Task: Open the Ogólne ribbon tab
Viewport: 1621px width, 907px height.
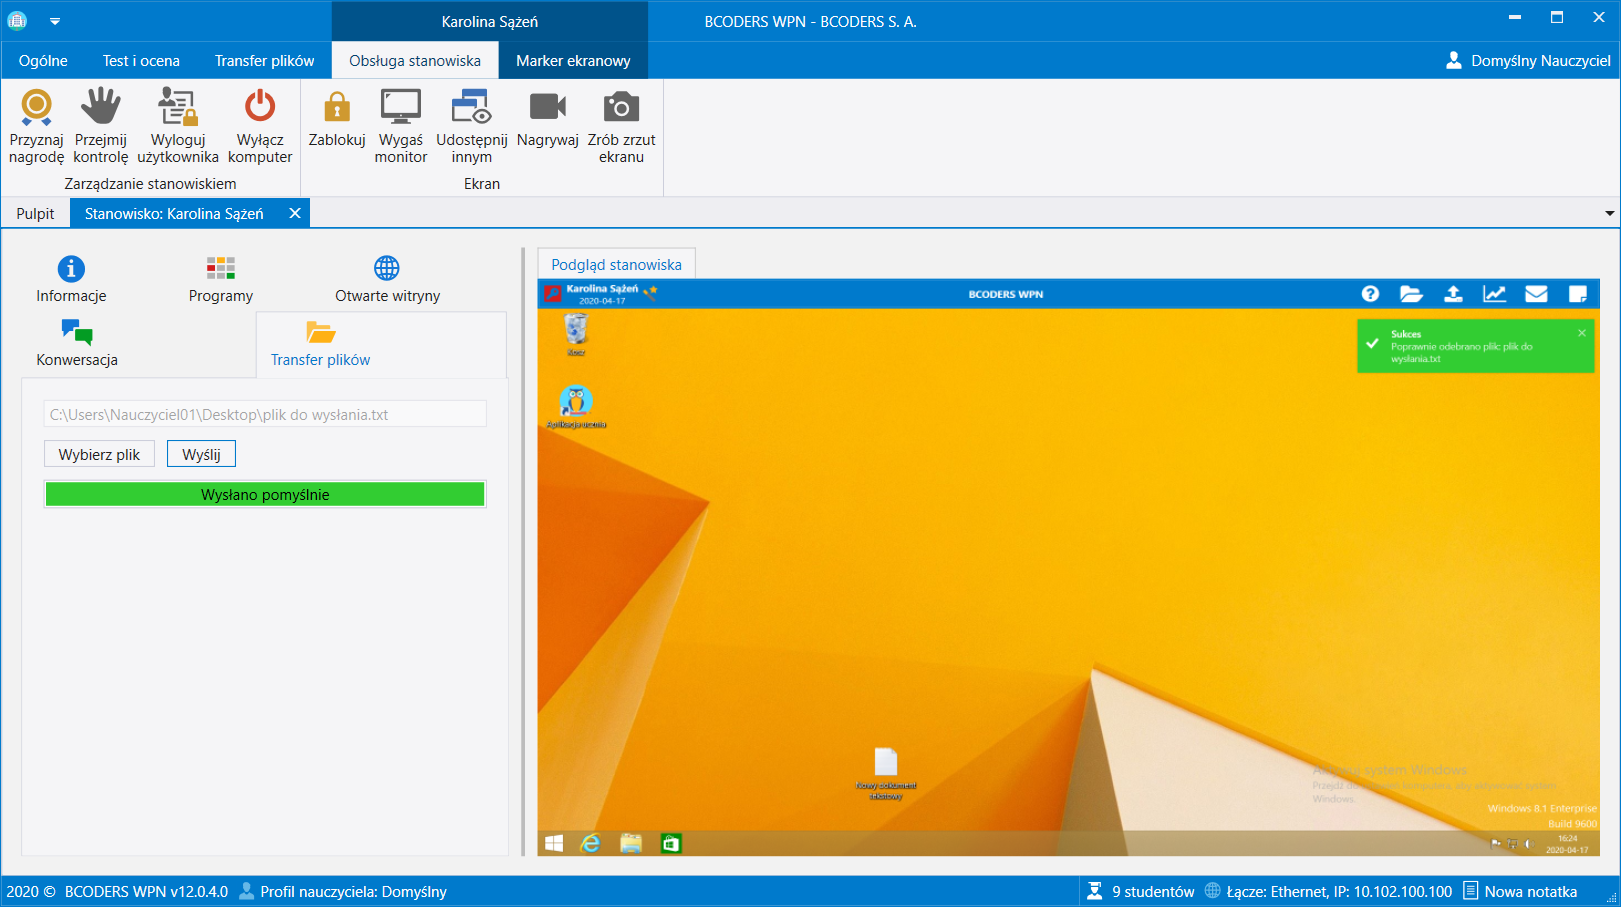Action: pos(43,61)
